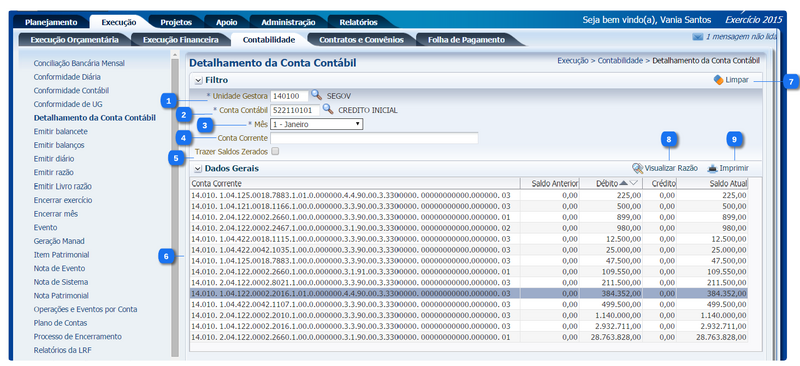Image resolution: width=800 pixels, height=366 pixels.
Task: Click the Saldo Atual column header
Action: point(713,183)
